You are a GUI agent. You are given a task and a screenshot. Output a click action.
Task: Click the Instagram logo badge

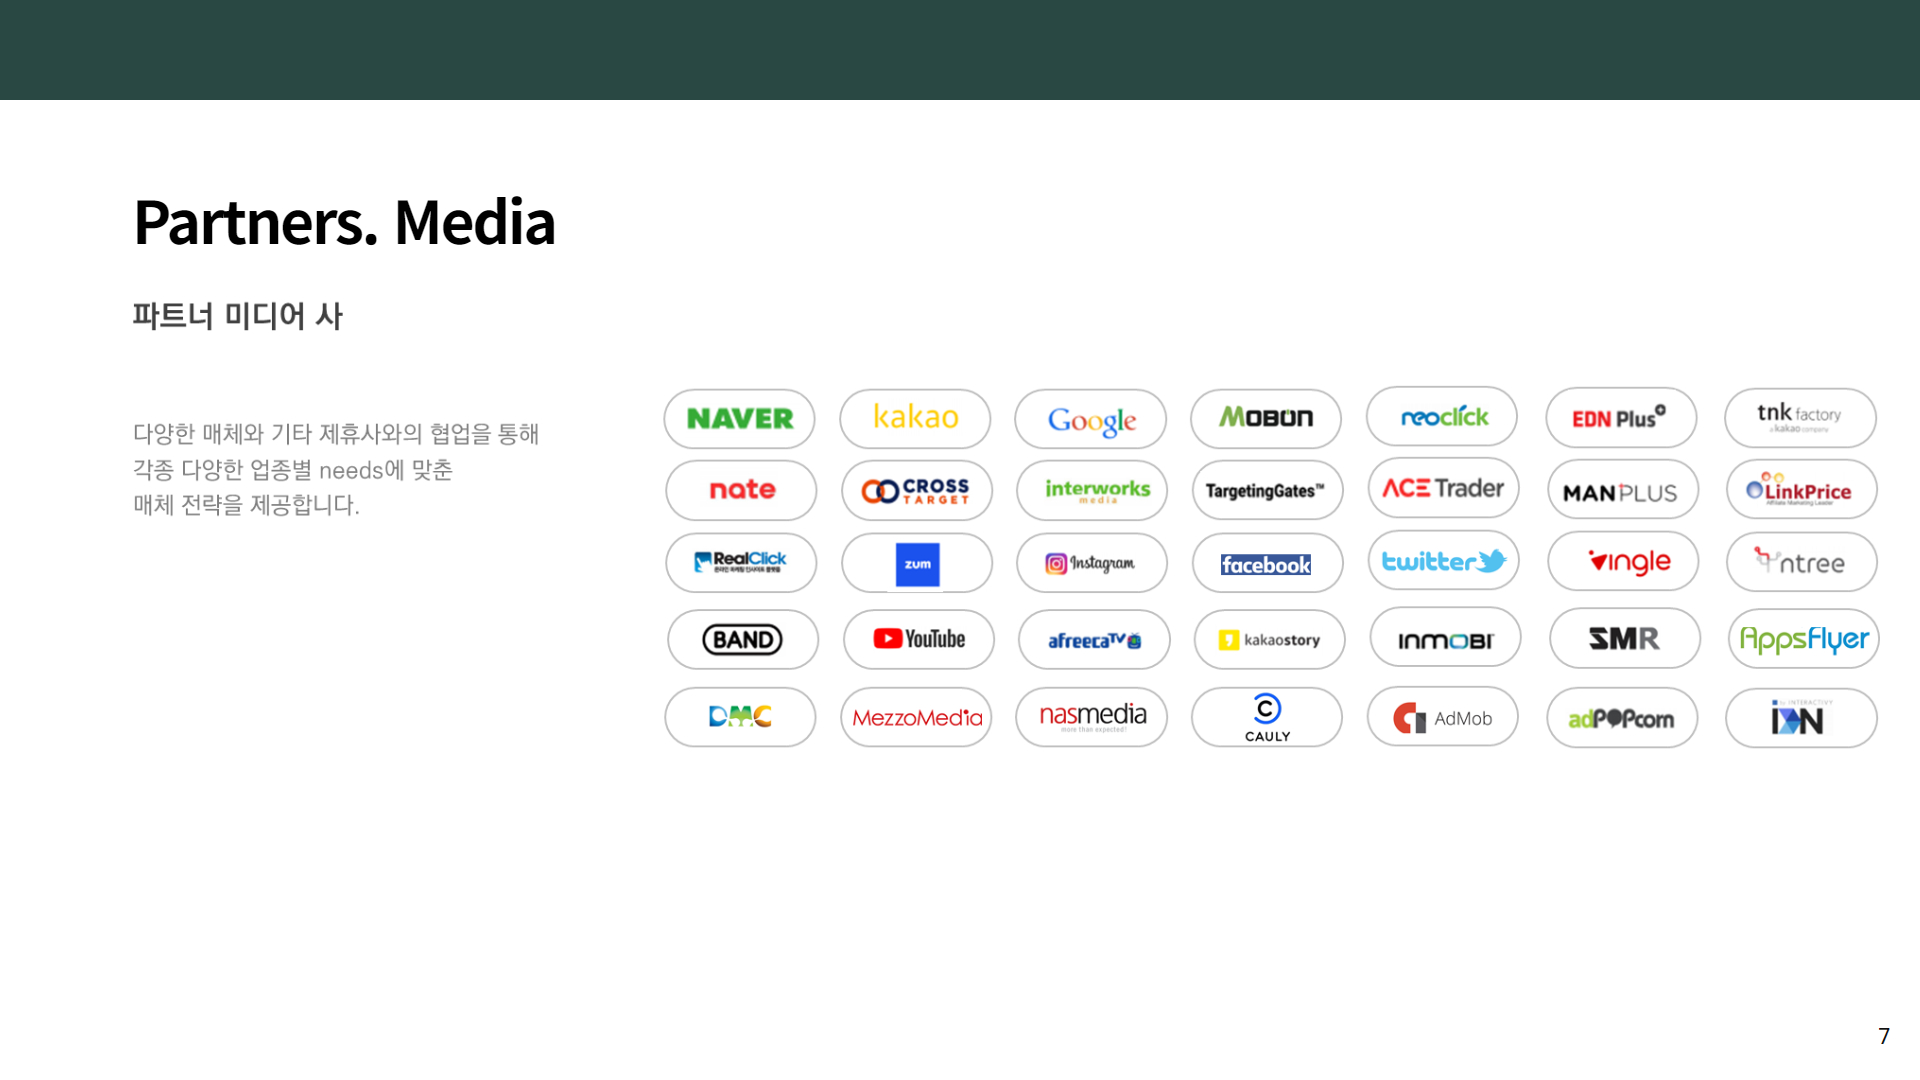click(1092, 563)
